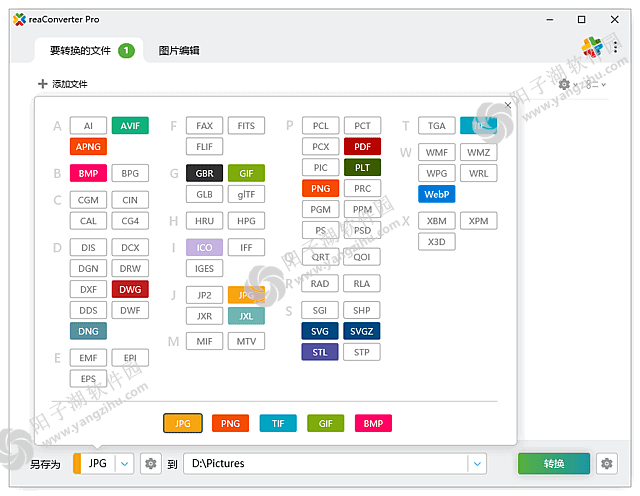
Task: Open the three-dot menu at top right
Action: pyautogui.click(x=615, y=47)
